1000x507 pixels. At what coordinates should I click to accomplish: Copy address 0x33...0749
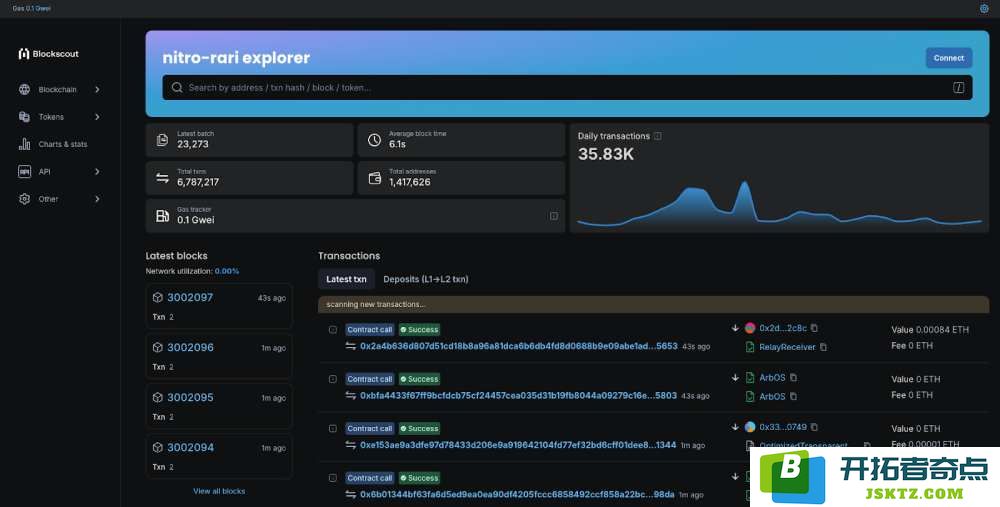[814, 427]
